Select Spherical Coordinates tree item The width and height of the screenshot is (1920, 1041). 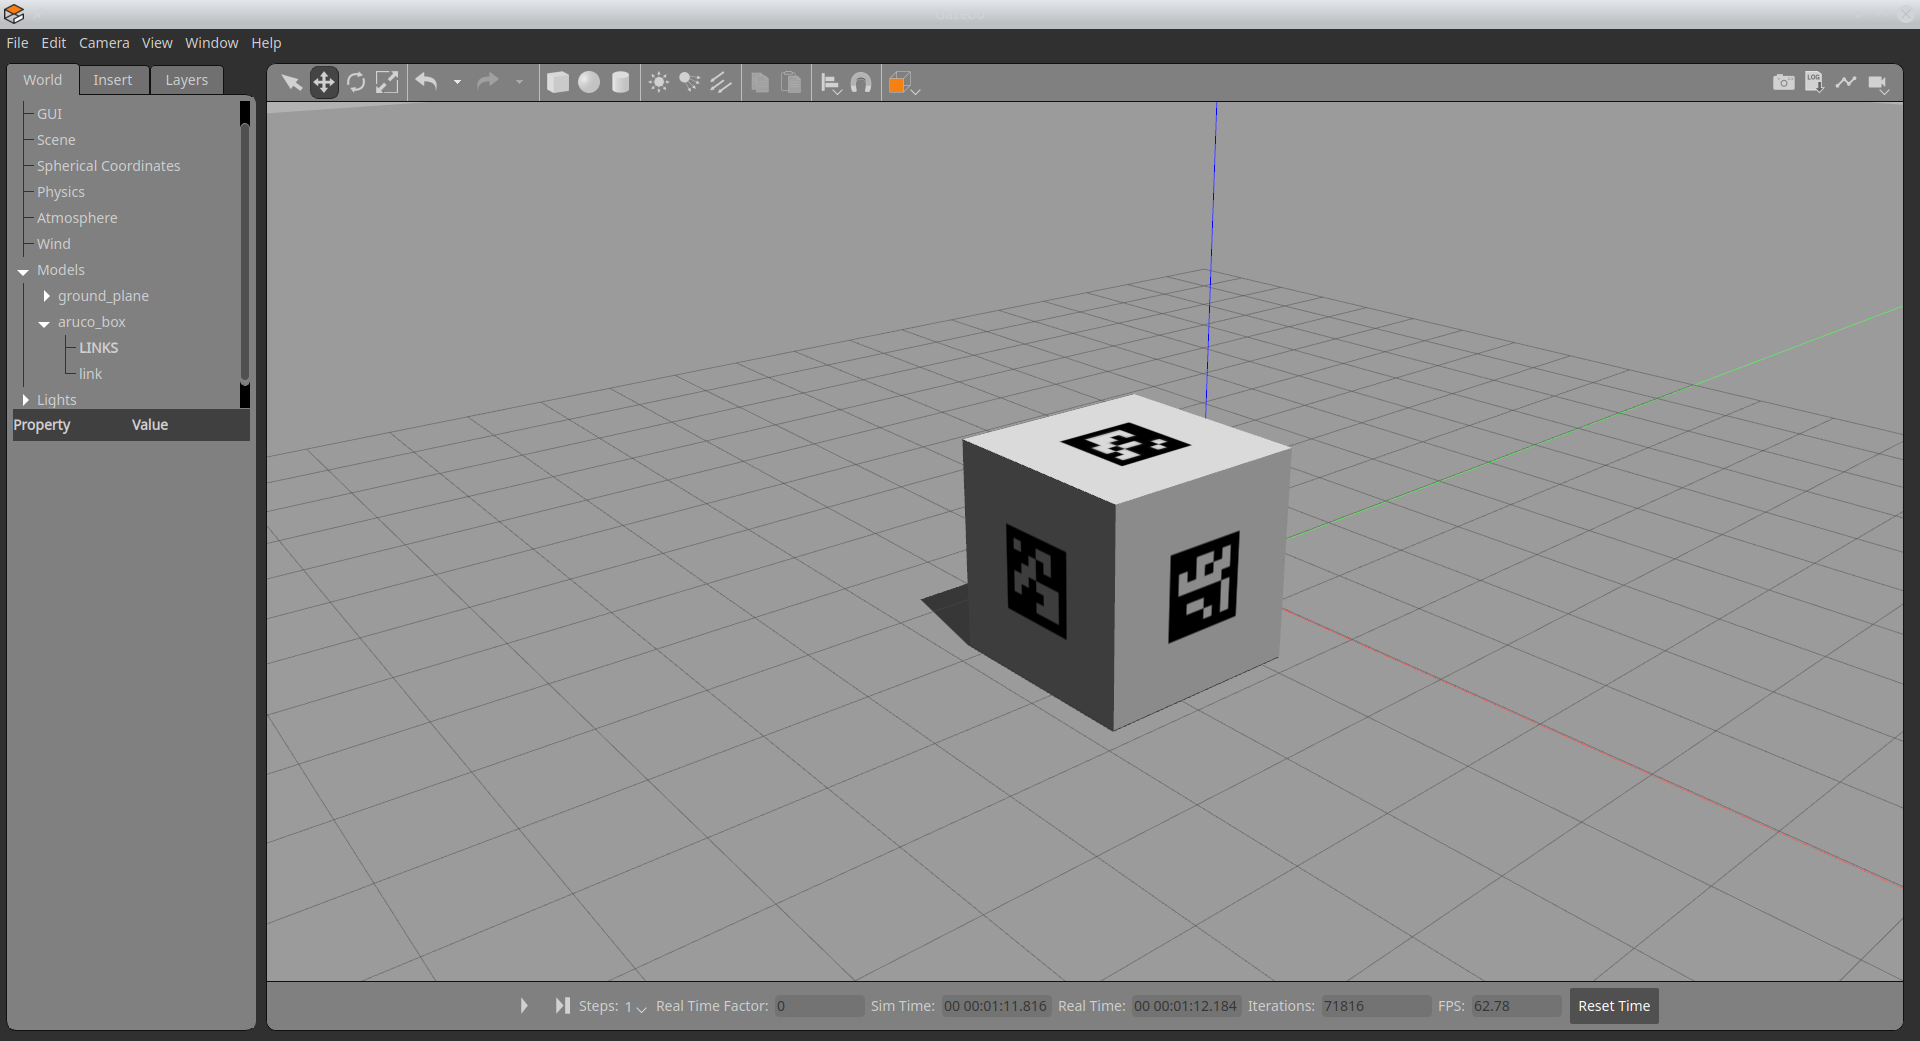point(108,166)
